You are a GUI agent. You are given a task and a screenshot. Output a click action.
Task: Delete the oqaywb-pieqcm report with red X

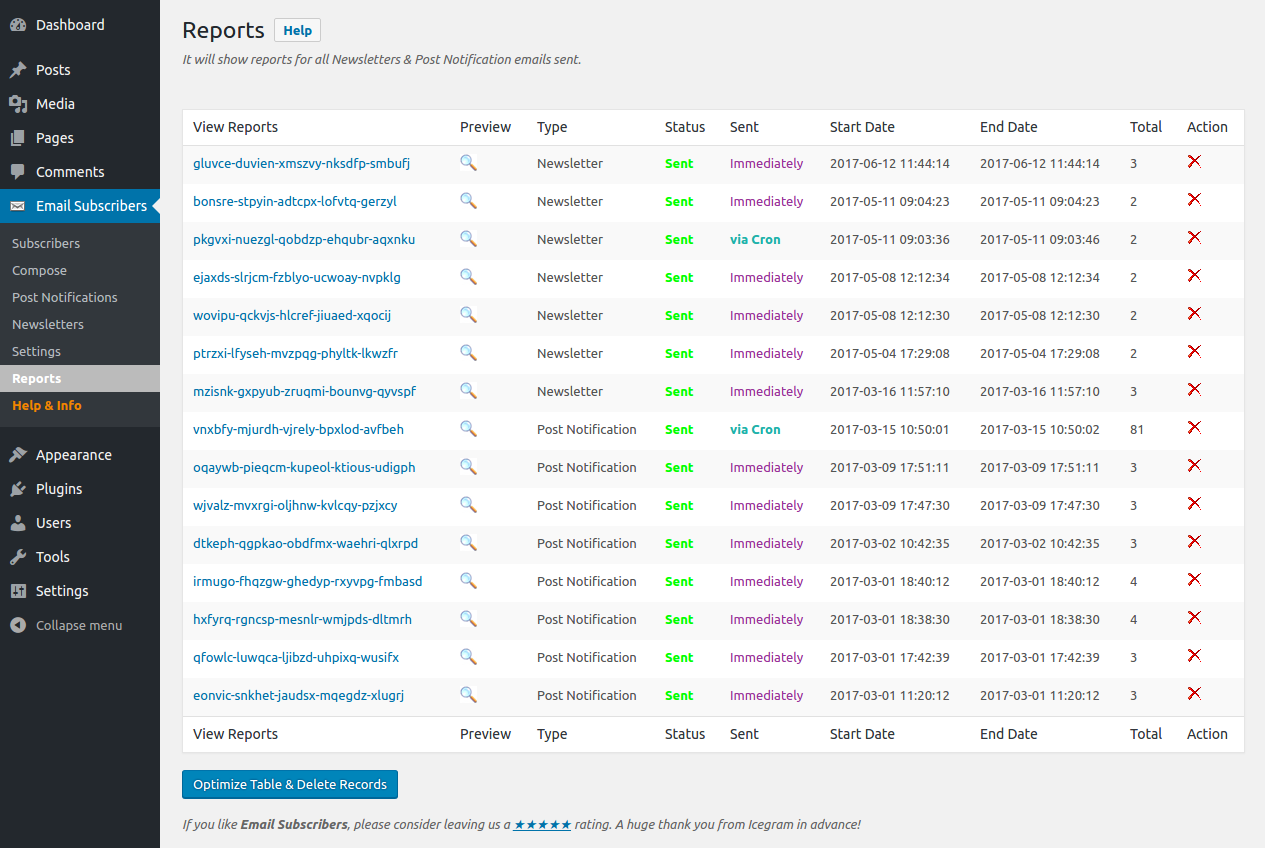pos(1194,465)
